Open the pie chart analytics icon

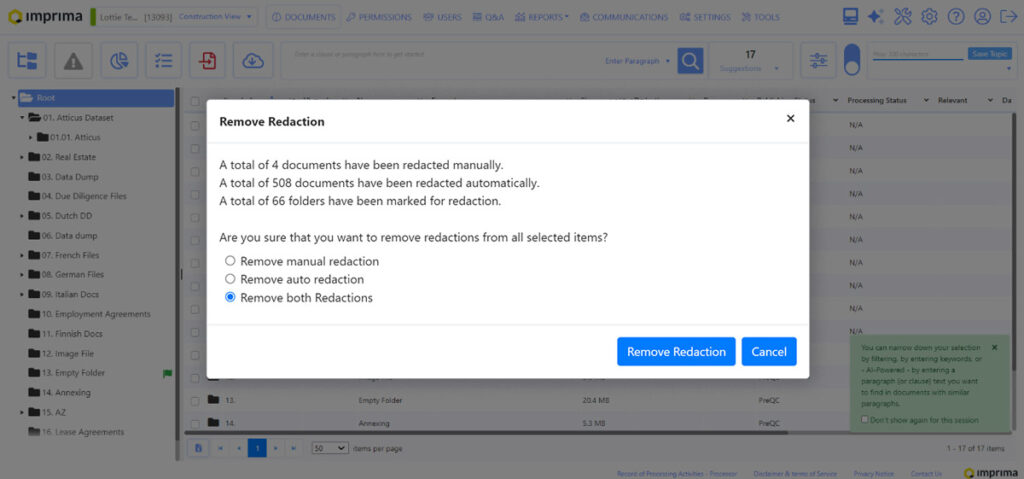tap(119, 61)
